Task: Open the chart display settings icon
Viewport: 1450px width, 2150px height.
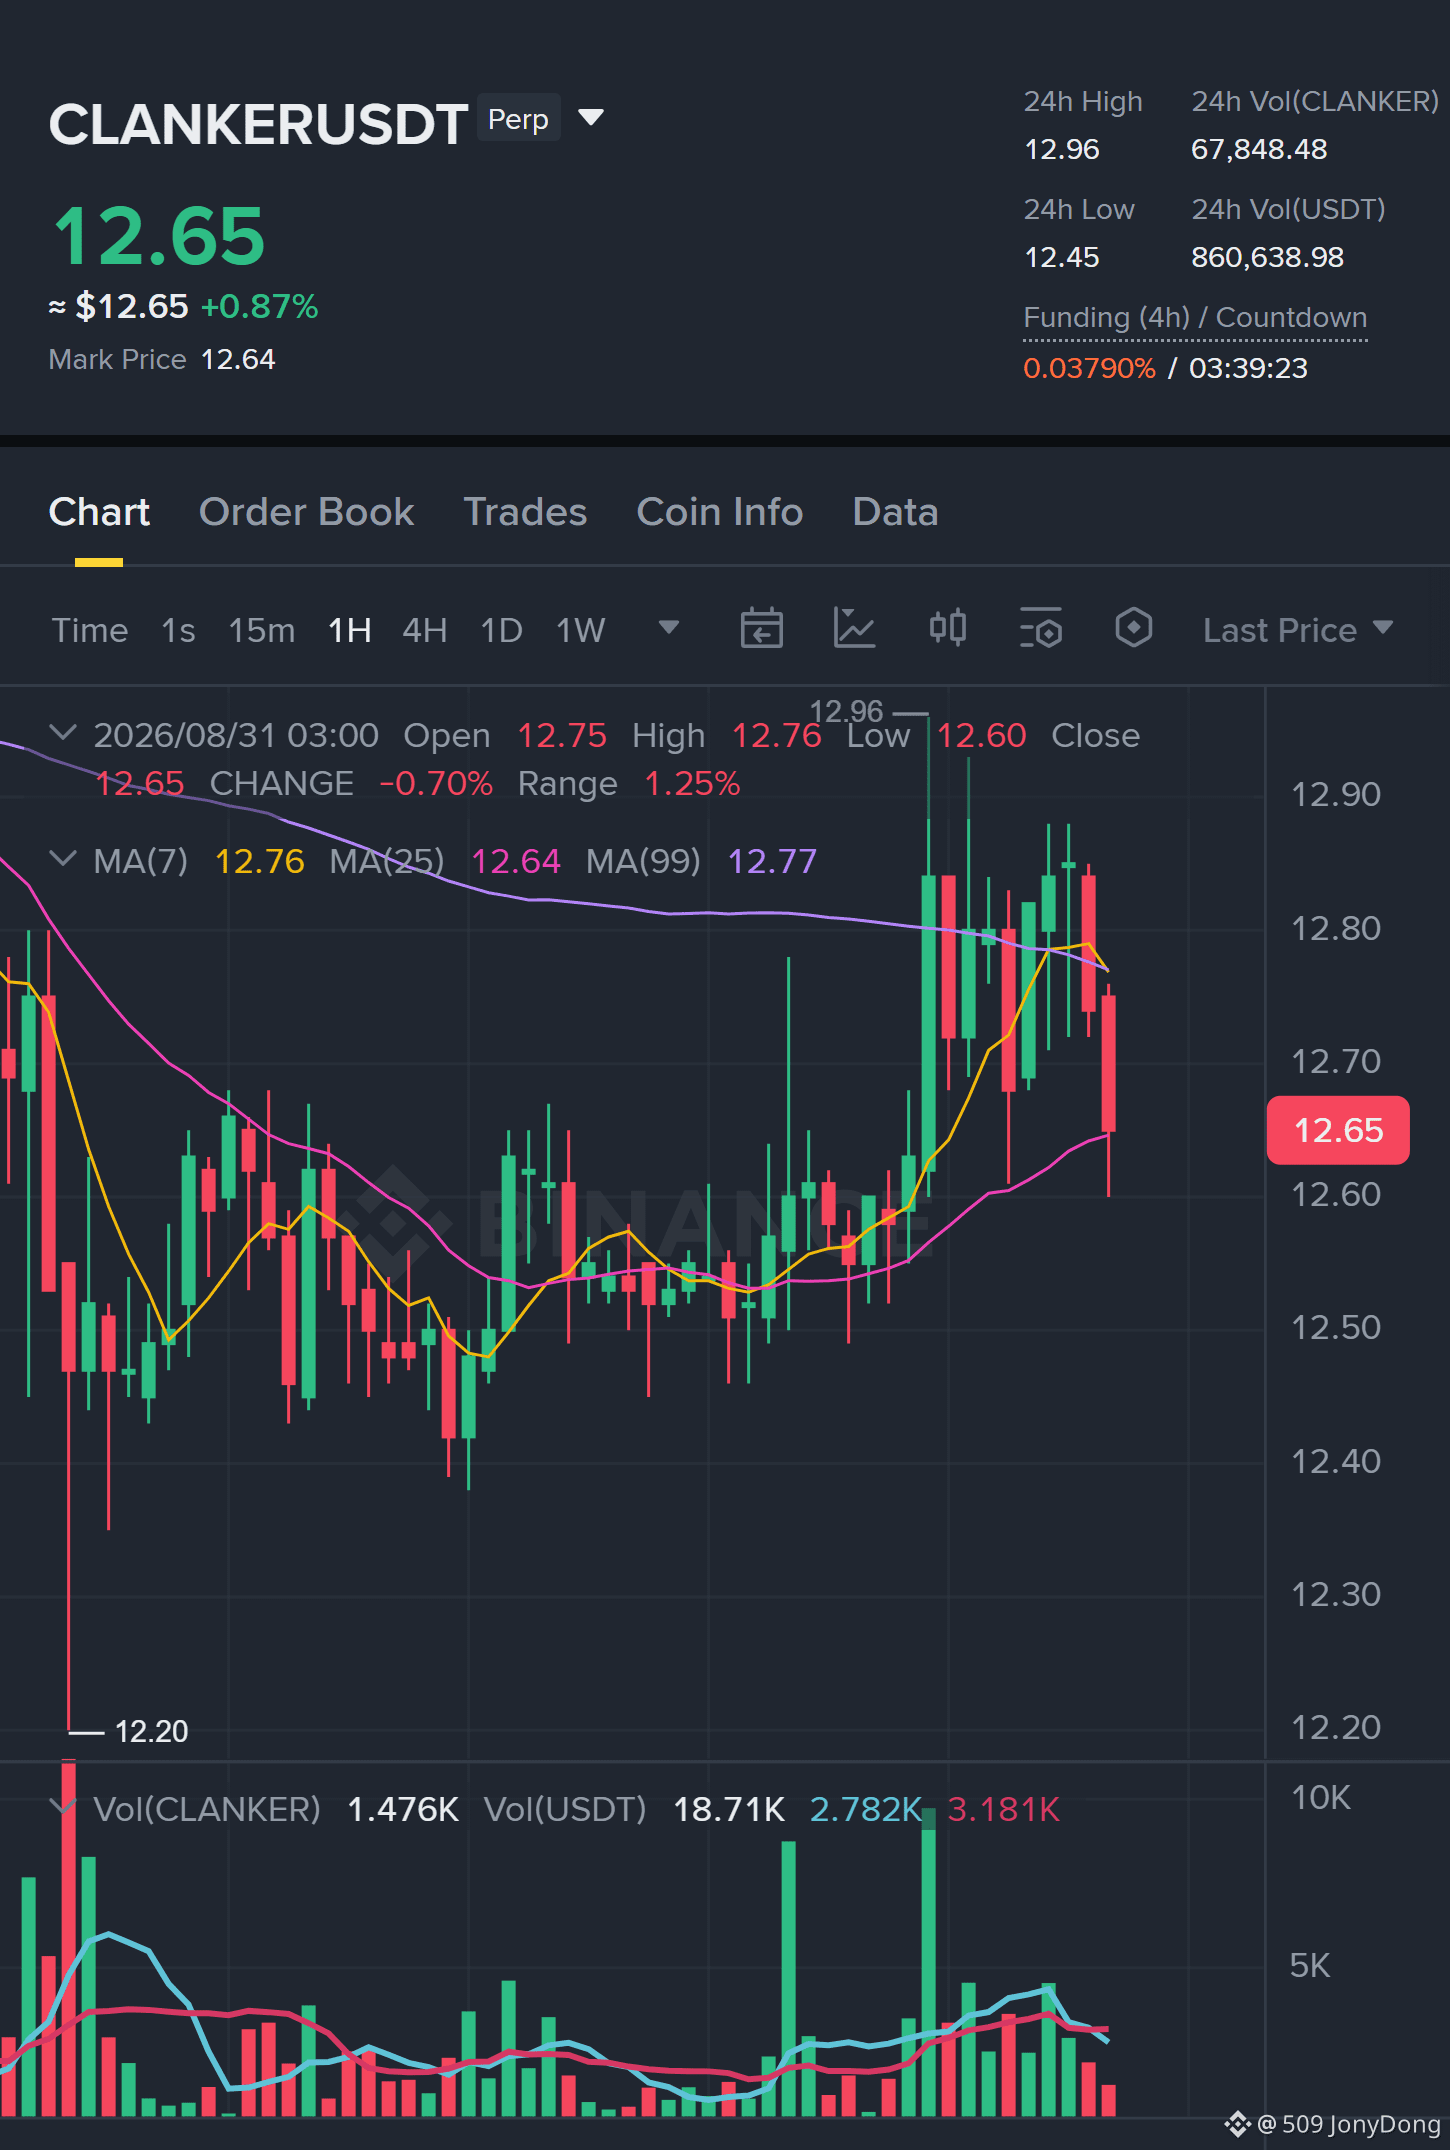Action: coord(1041,629)
